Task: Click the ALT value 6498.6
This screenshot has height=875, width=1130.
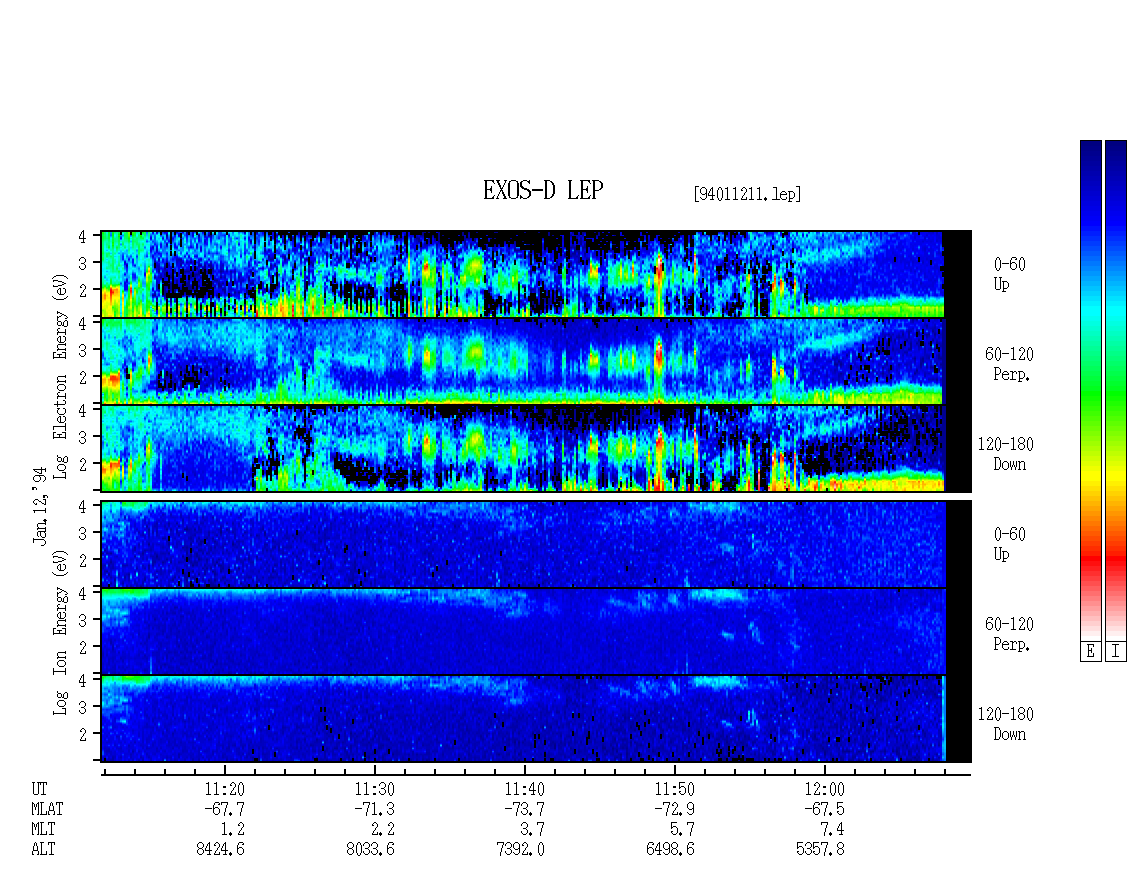Action: click(x=670, y=849)
